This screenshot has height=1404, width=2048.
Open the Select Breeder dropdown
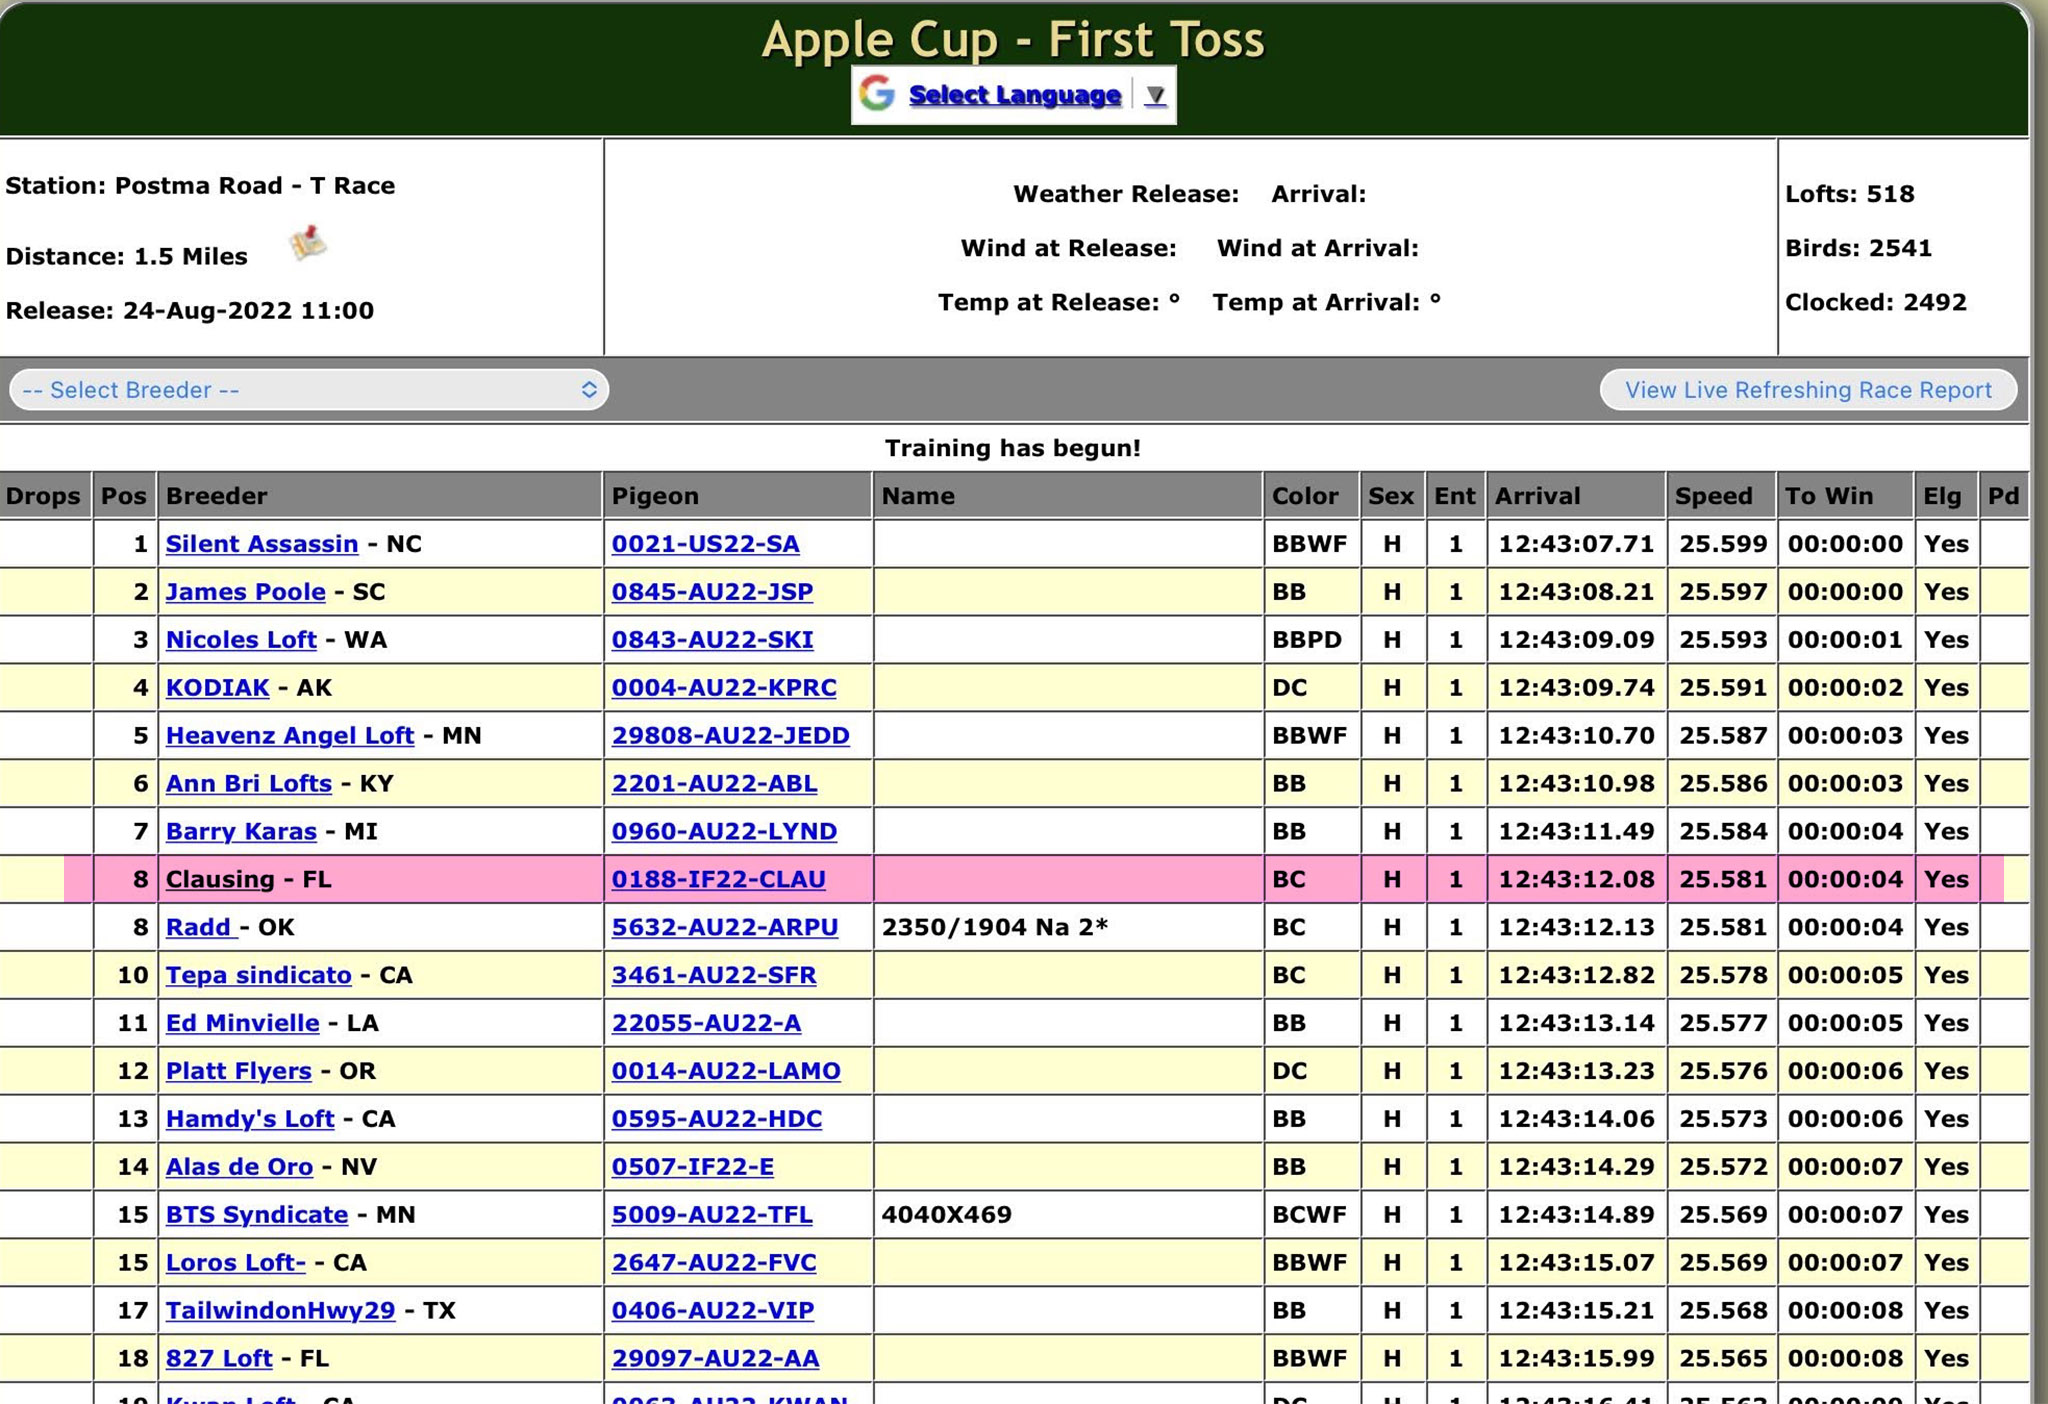309,390
